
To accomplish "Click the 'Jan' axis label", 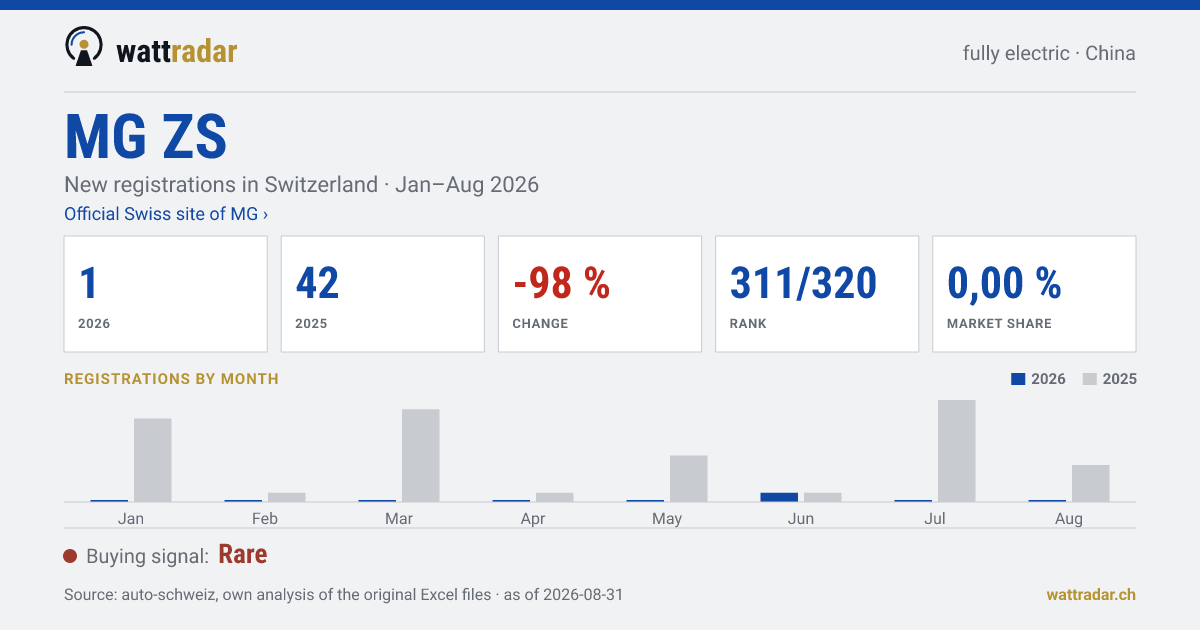I will tap(131, 518).
